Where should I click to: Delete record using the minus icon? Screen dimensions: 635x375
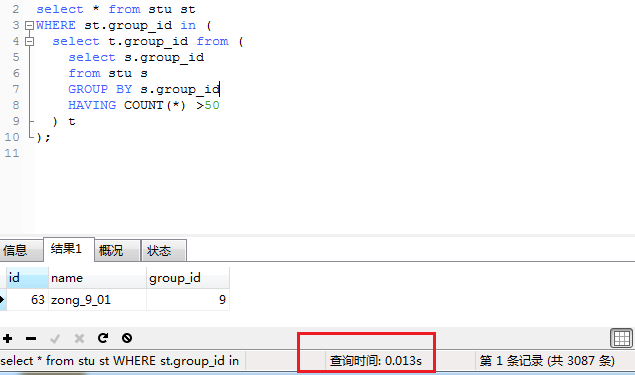tap(31, 338)
